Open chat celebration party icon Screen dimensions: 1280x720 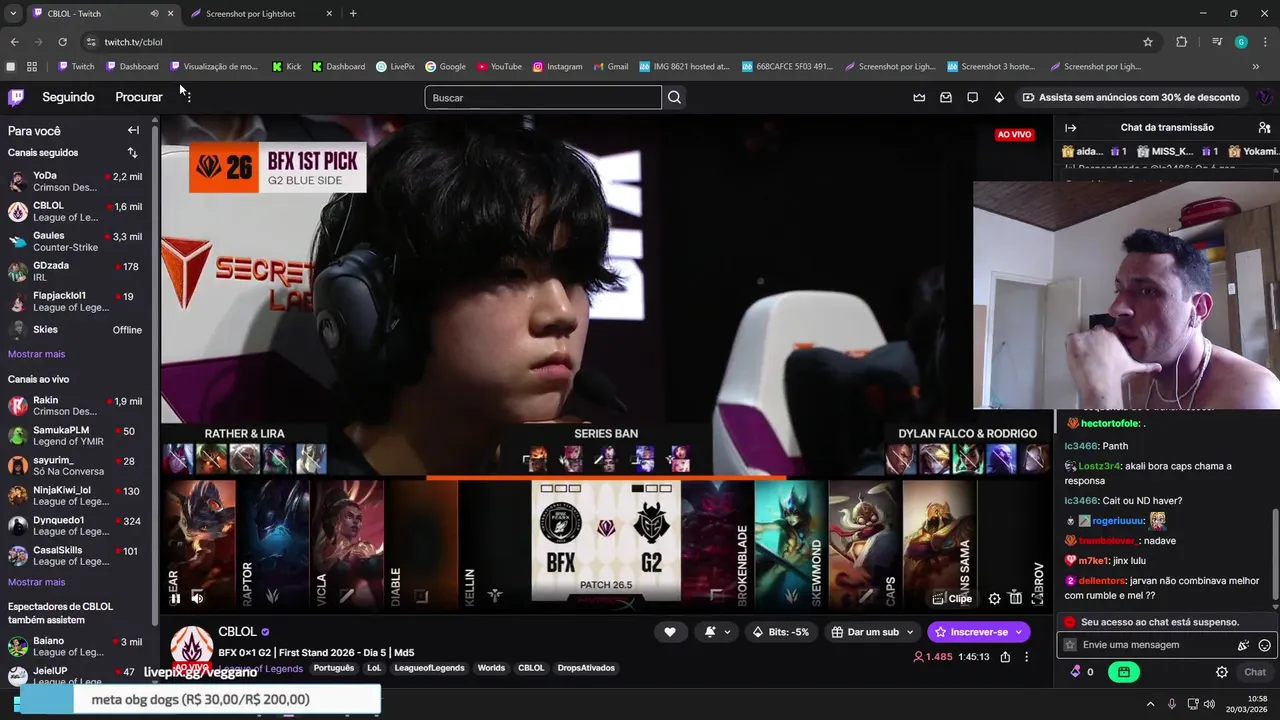point(1243,645)
